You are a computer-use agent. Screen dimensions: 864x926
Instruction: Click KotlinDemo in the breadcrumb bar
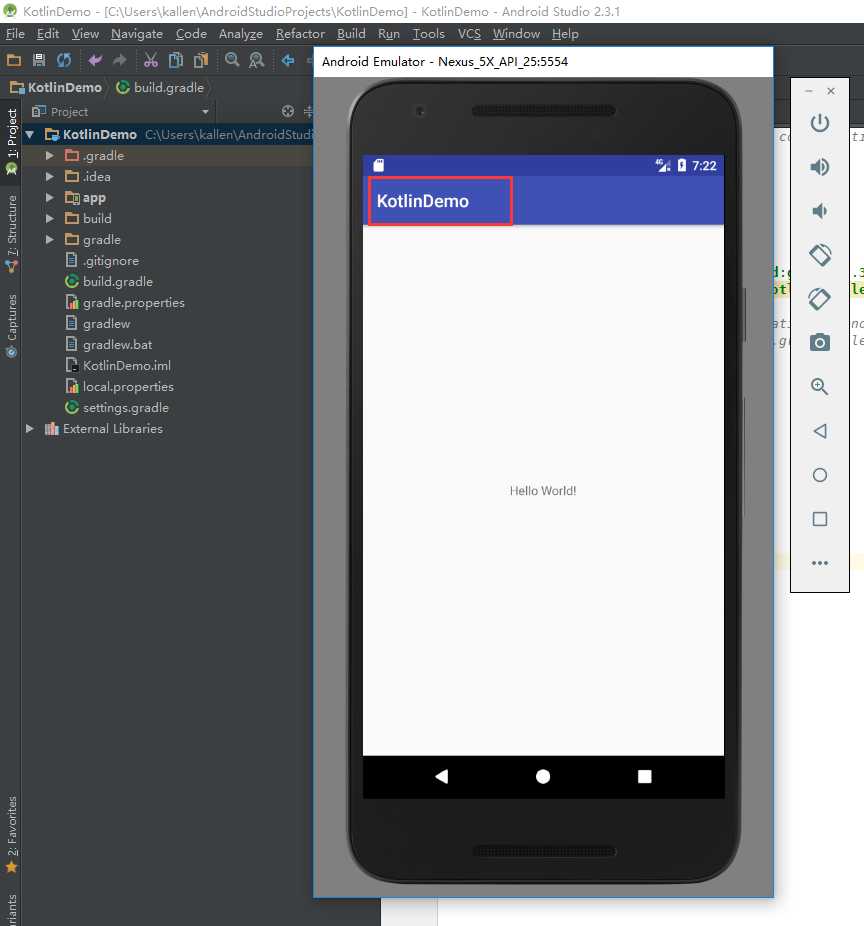coord(57,87)
